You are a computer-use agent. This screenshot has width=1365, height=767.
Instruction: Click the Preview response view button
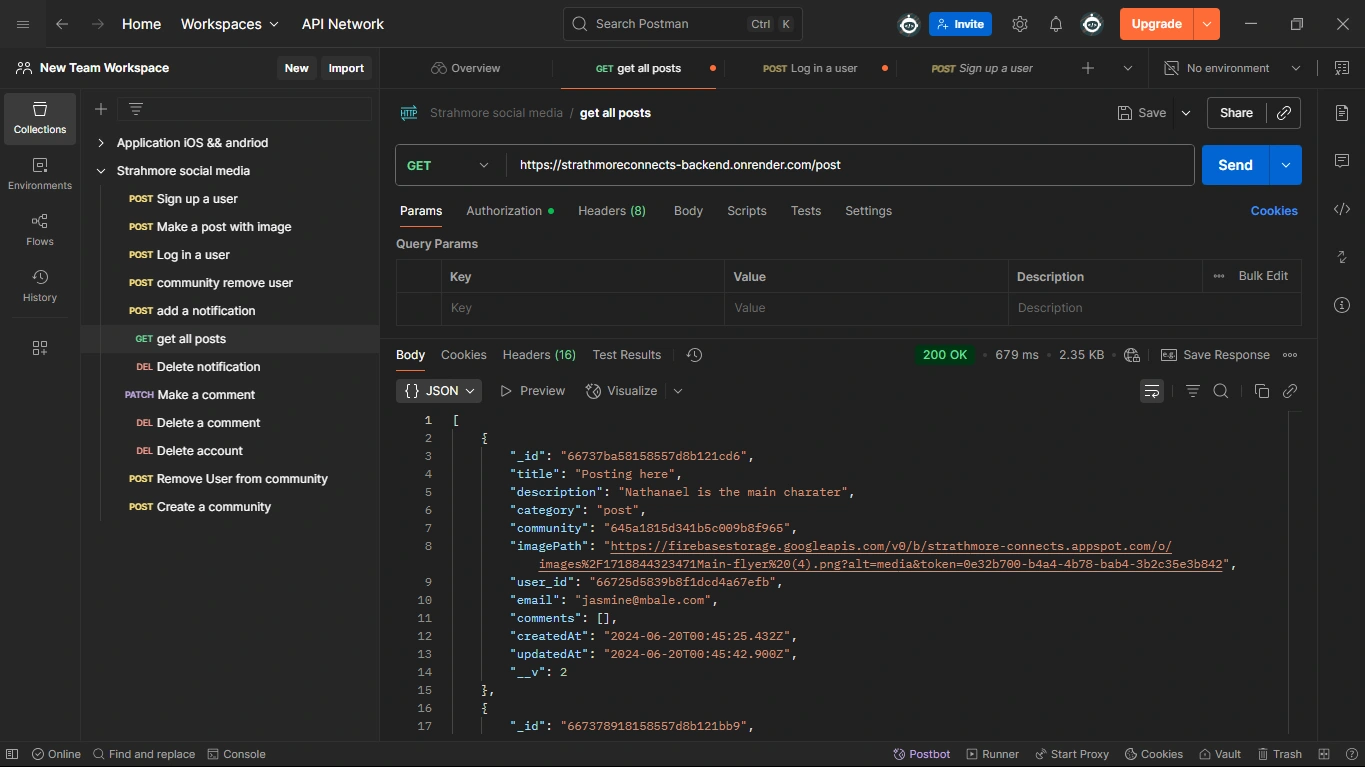533,391
